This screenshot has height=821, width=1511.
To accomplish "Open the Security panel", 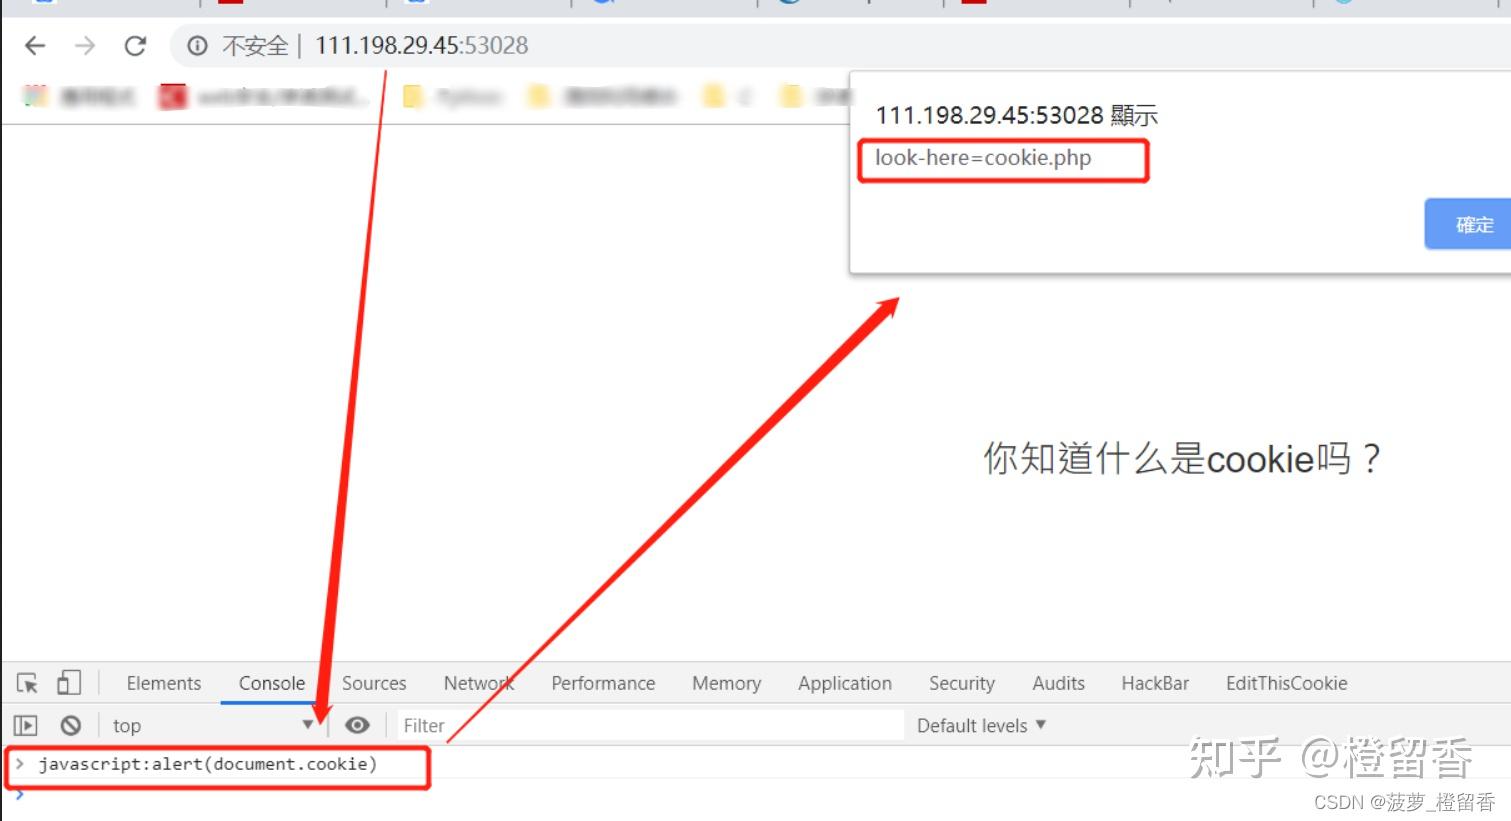I will click(x=961, y=683).
